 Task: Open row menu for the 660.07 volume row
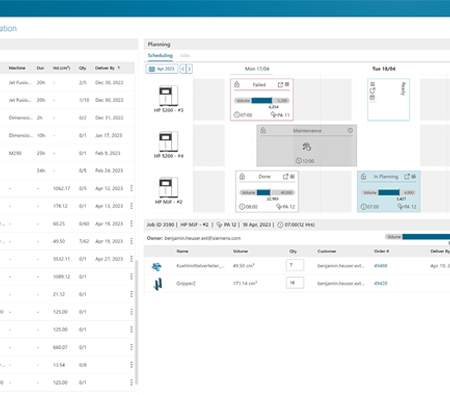(131, 347)
